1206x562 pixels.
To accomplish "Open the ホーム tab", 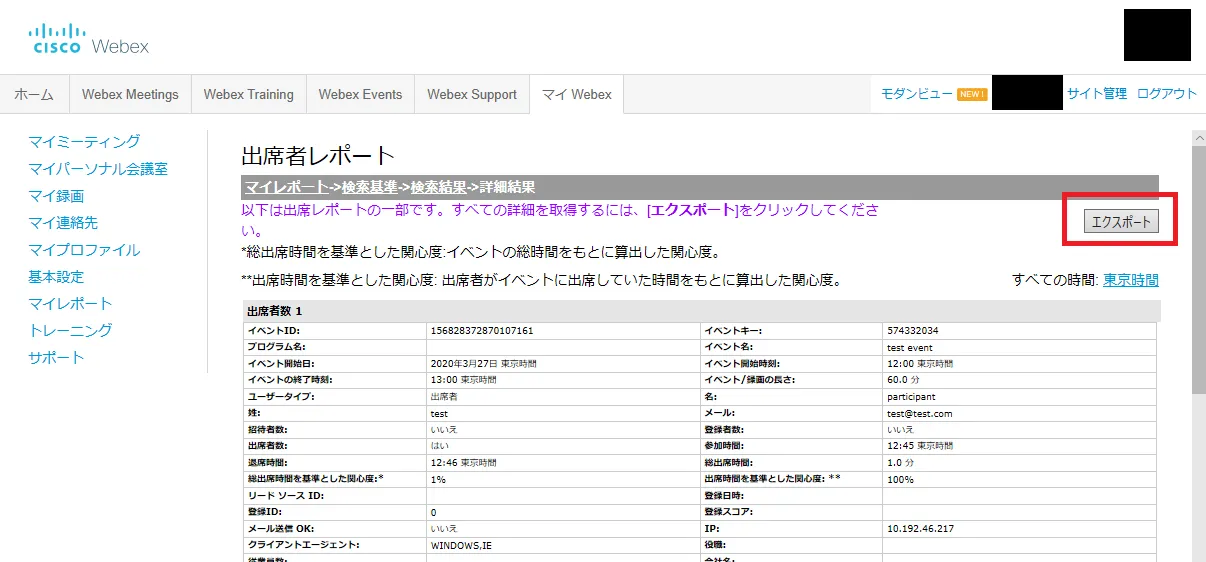I will (34, 95).
